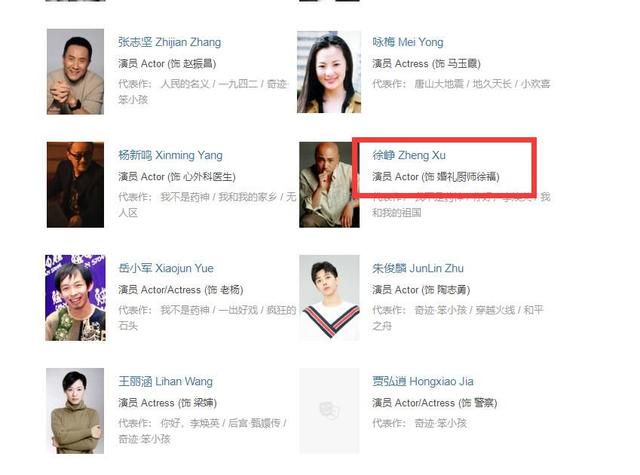Open Xinming Yang's portrait thumbnail
Viewport: 640px width, 475px height.
[x=75, y=184]
